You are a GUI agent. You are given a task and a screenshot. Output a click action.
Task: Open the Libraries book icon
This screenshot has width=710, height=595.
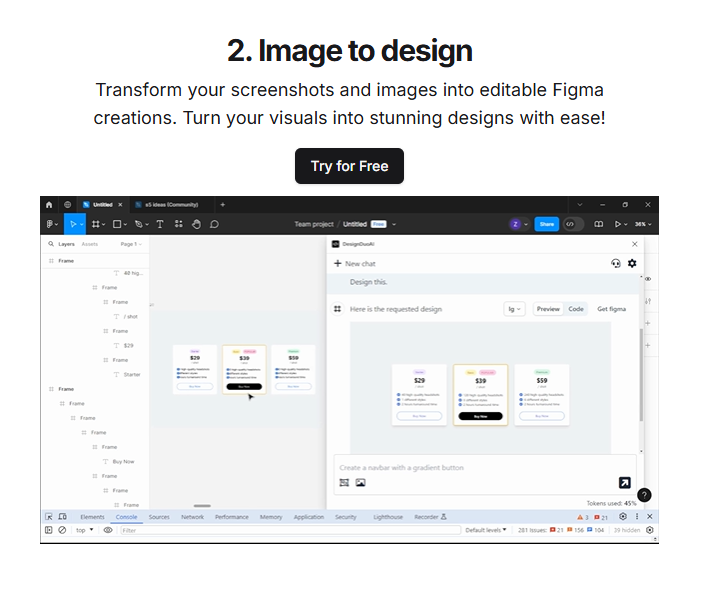[598, 224]
